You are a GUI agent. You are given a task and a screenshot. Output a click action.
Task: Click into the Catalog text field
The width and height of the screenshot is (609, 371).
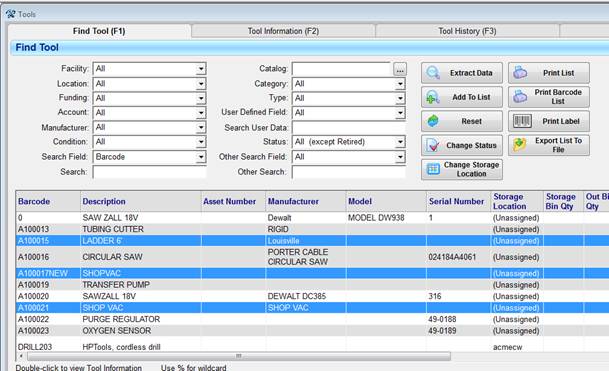(x=342, y=69)
